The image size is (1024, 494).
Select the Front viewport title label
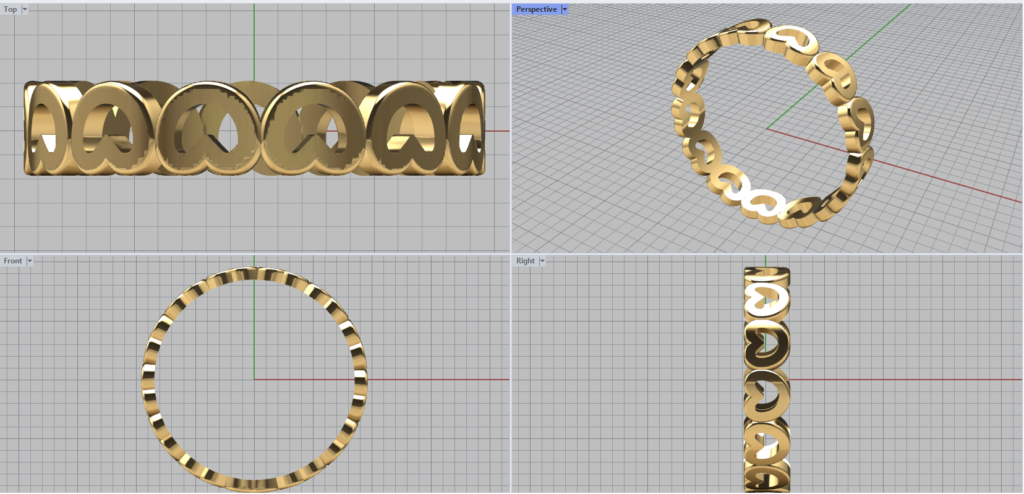click(x=13, y=261)
